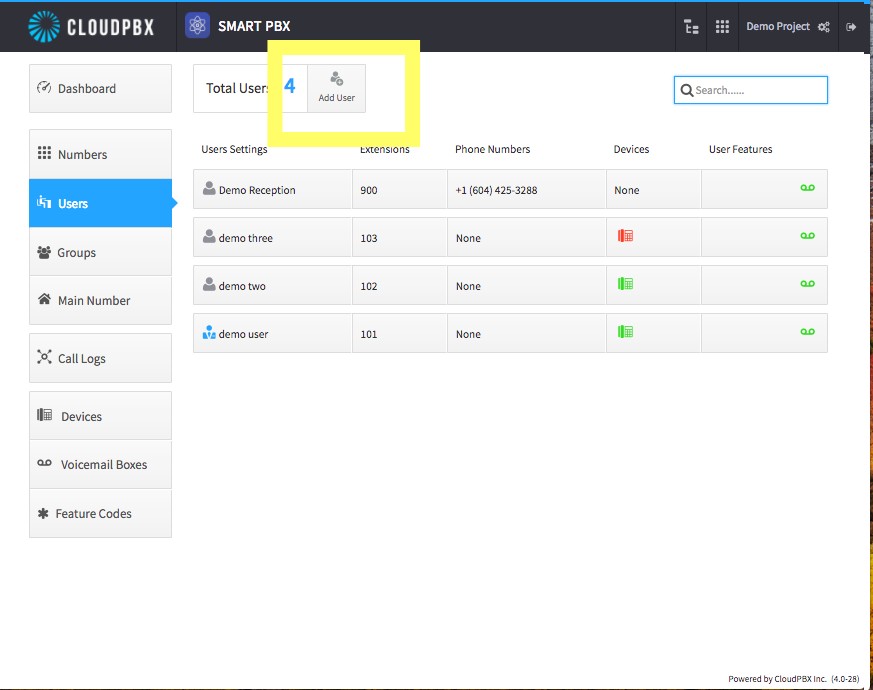
Task: Open Voicemail Boxes section
Action: point(100,464)
